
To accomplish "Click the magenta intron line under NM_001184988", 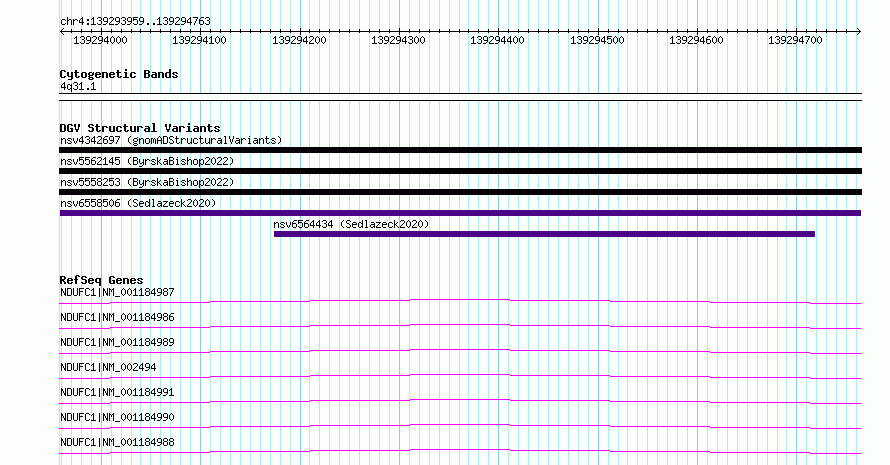I will [460, 450].
